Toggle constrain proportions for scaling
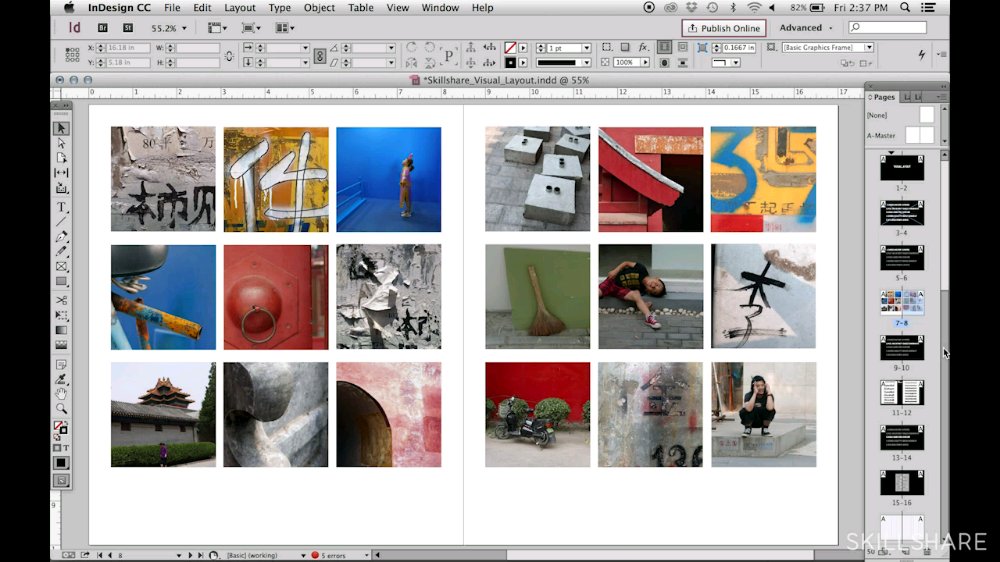The image size is (1000, 562). (320, 55)
